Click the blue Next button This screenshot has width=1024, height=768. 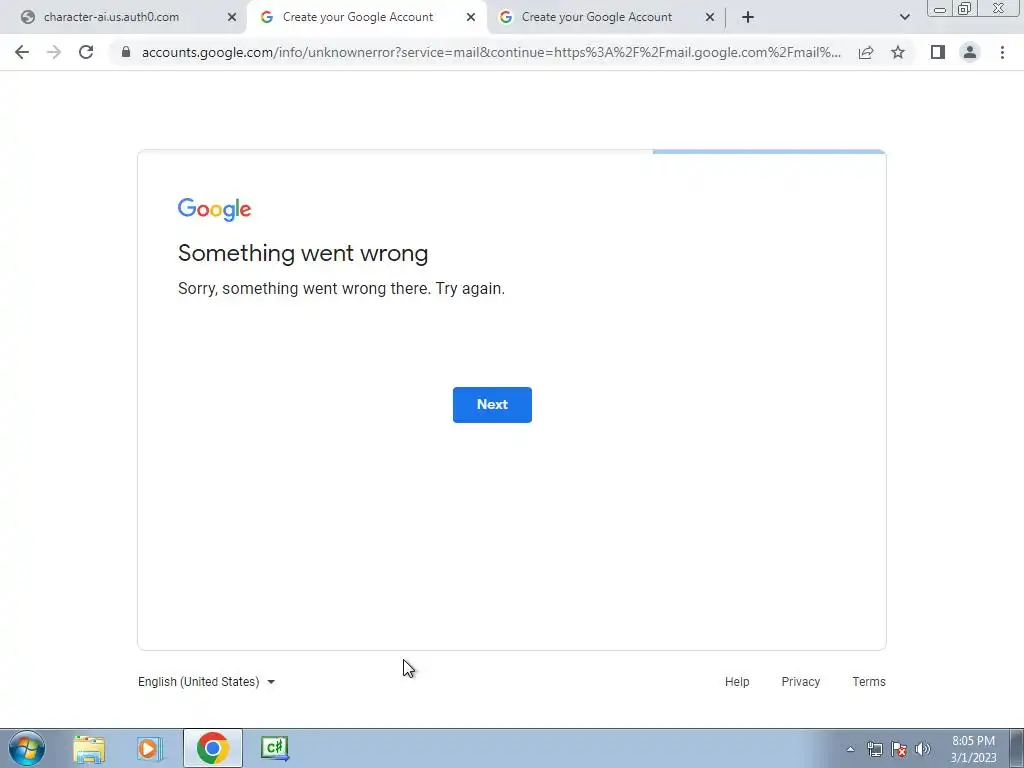492,405
